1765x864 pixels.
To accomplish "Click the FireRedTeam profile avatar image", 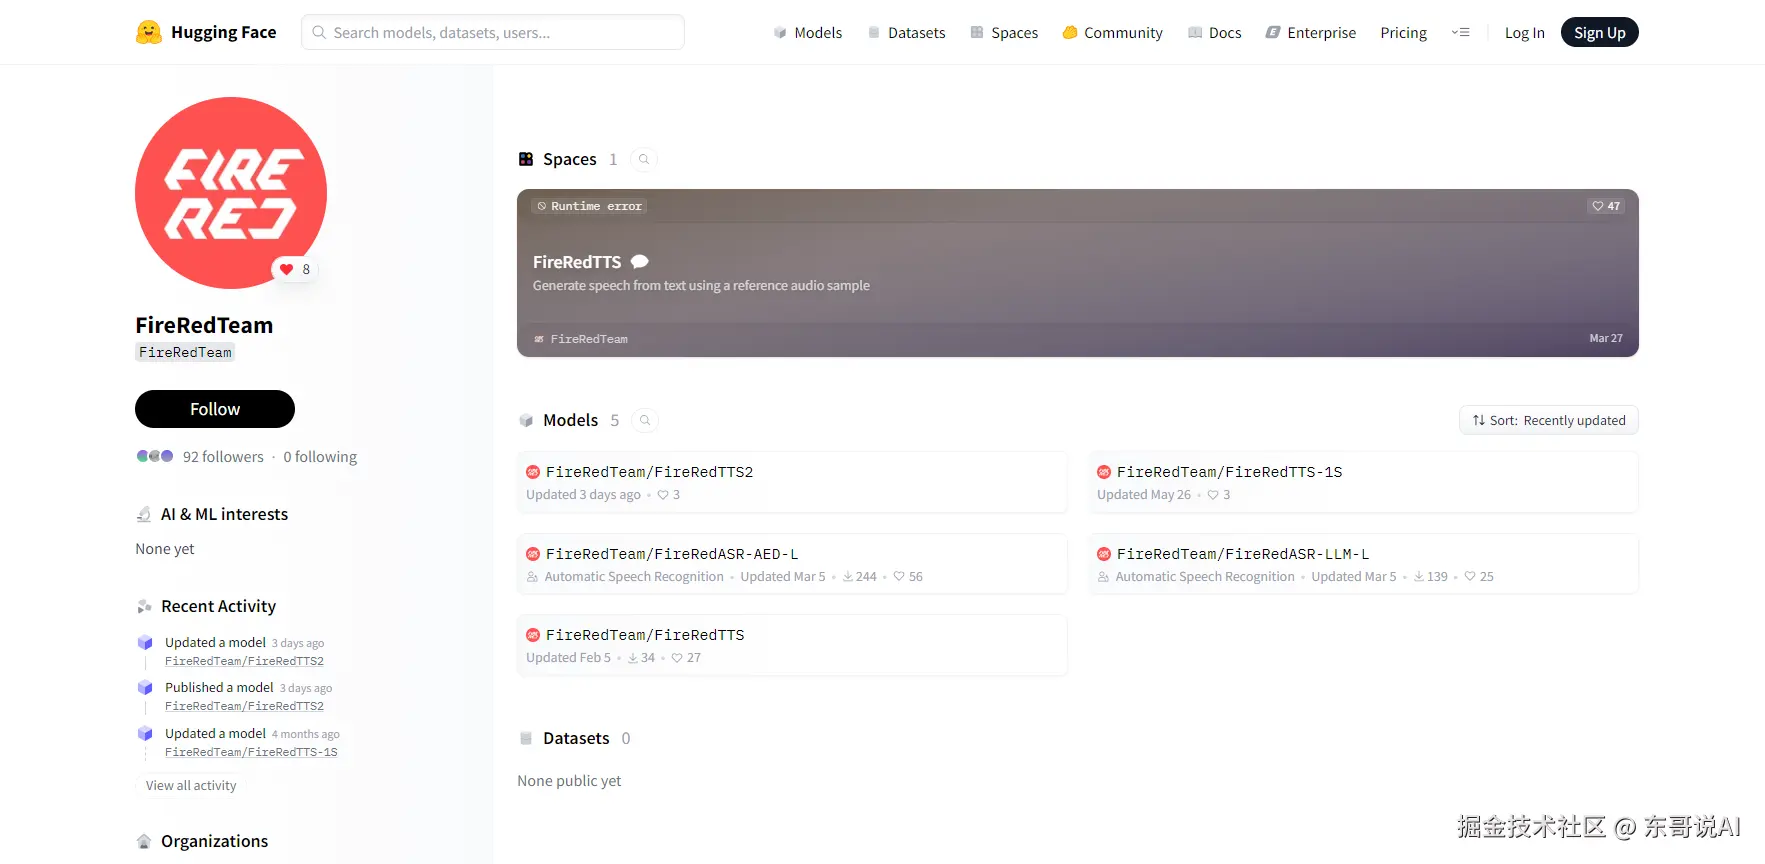I will pos(231,193).
